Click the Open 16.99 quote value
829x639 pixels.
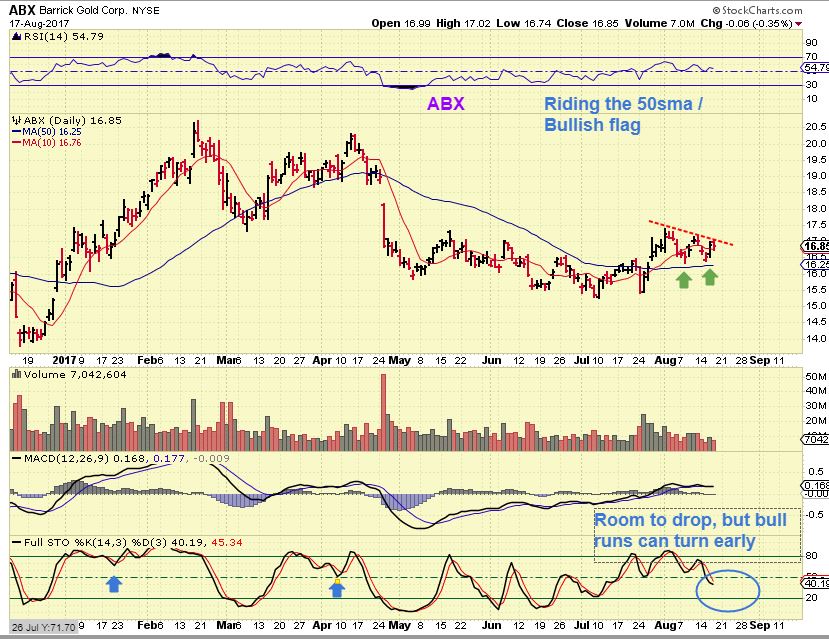pos(401,24)
